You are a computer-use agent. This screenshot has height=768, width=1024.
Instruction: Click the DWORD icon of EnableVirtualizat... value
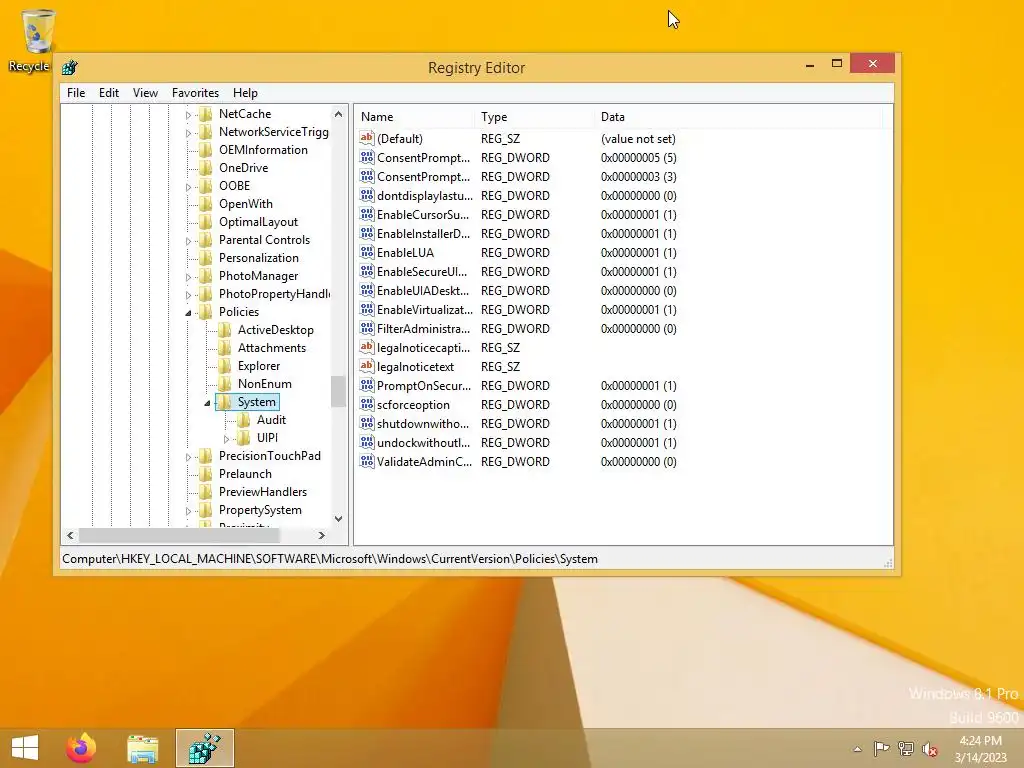coord(366,309)
